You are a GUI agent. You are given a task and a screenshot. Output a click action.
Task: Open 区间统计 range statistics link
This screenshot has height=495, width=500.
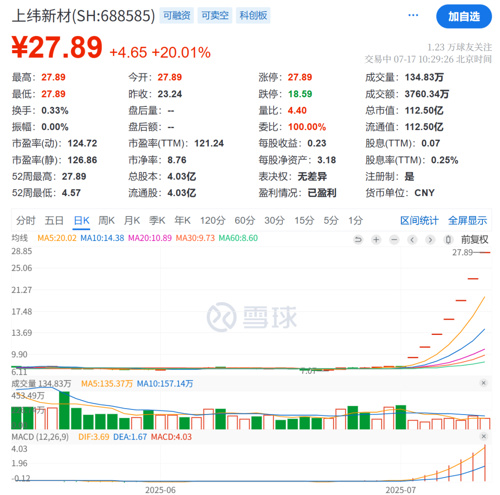419,220
